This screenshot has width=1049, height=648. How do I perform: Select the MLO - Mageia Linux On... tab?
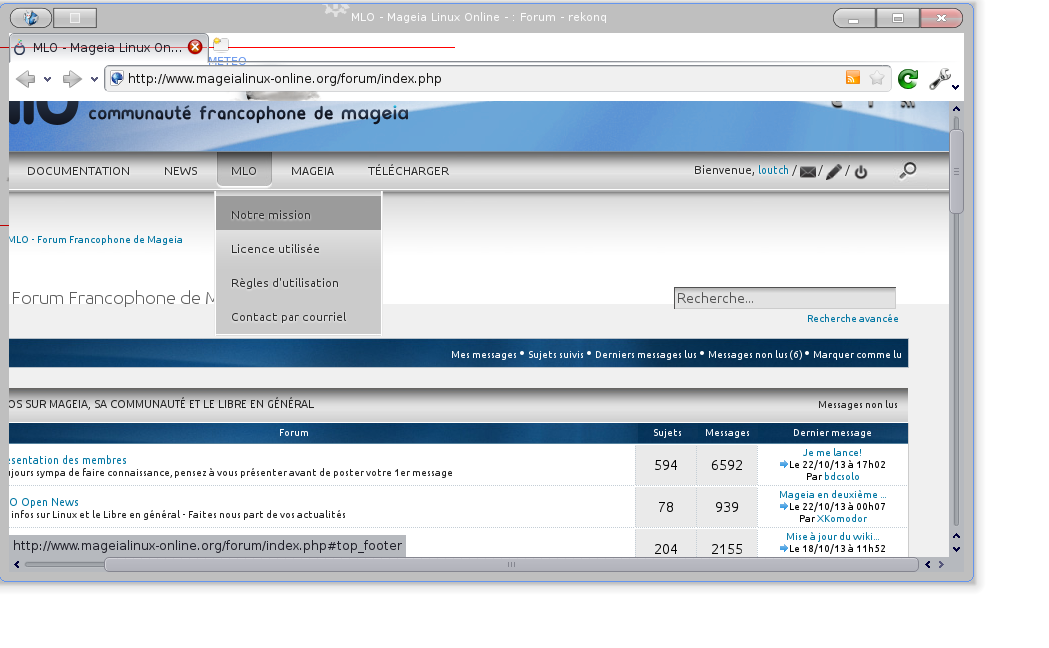[x=108, y=47]
